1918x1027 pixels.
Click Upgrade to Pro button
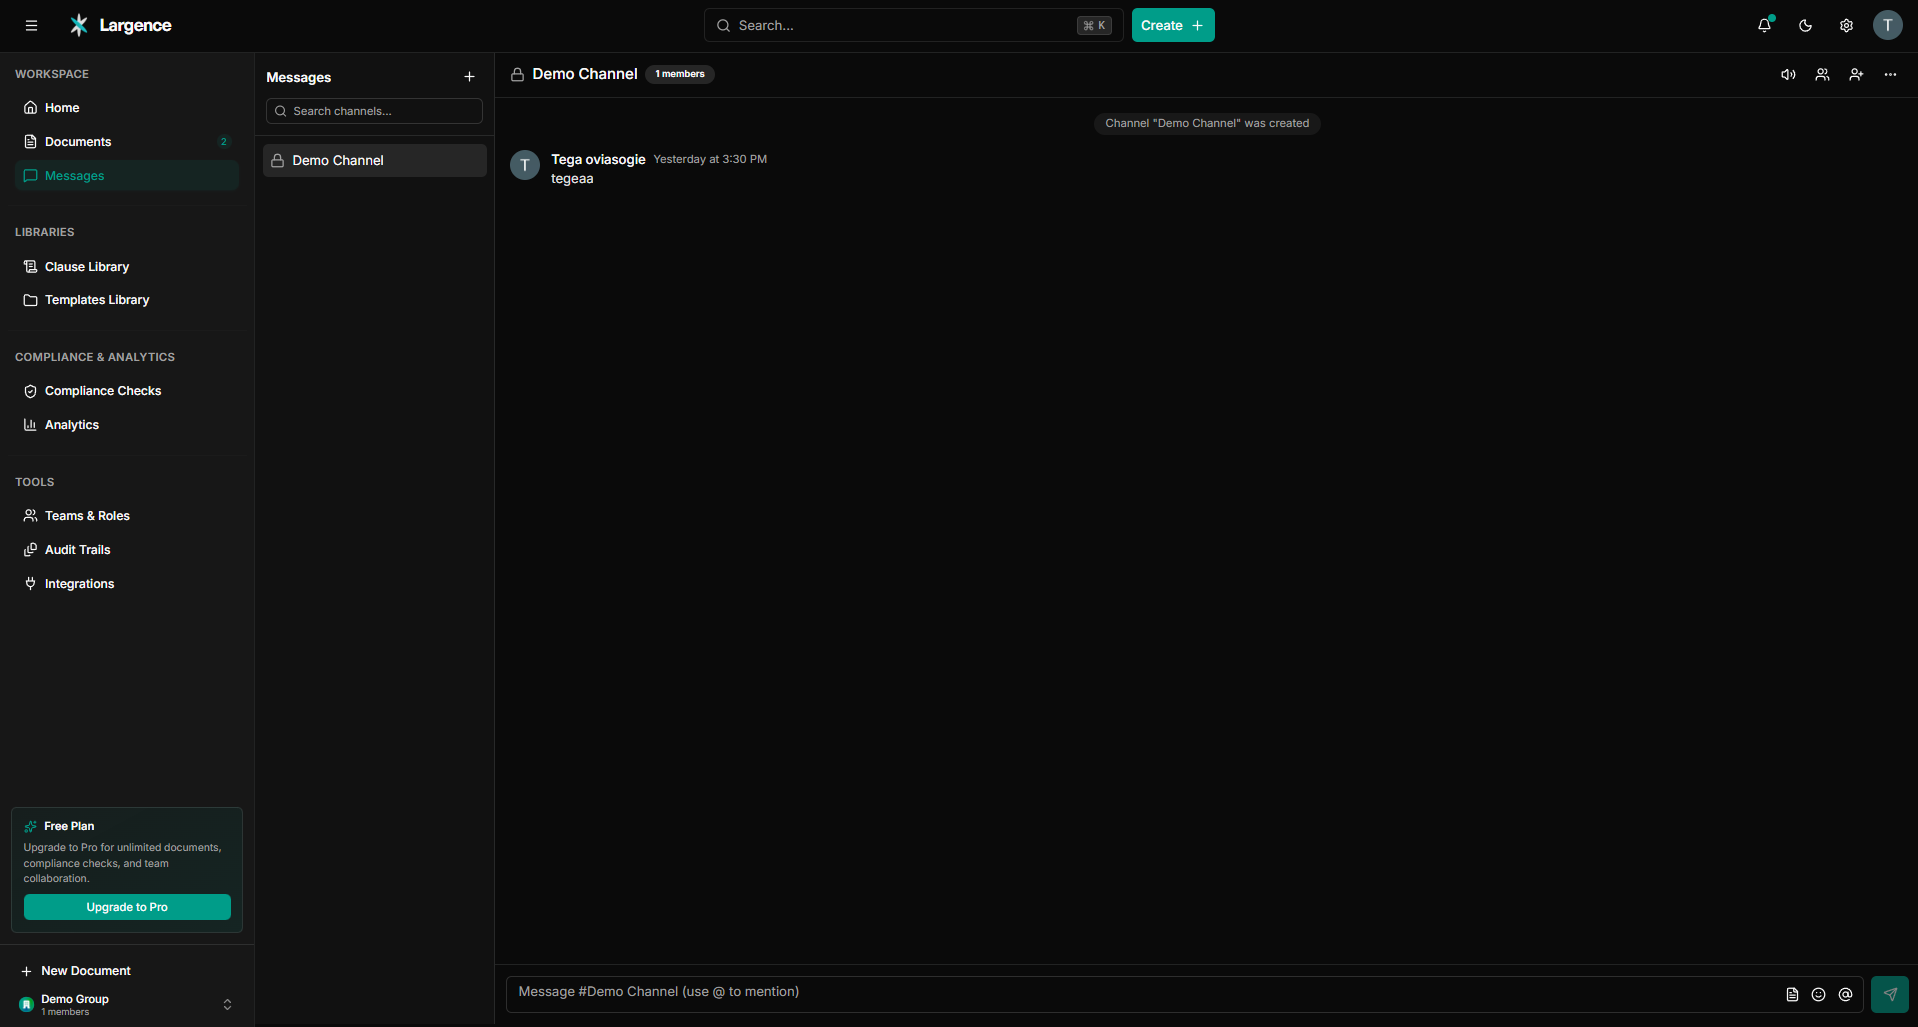click(127, 907)
